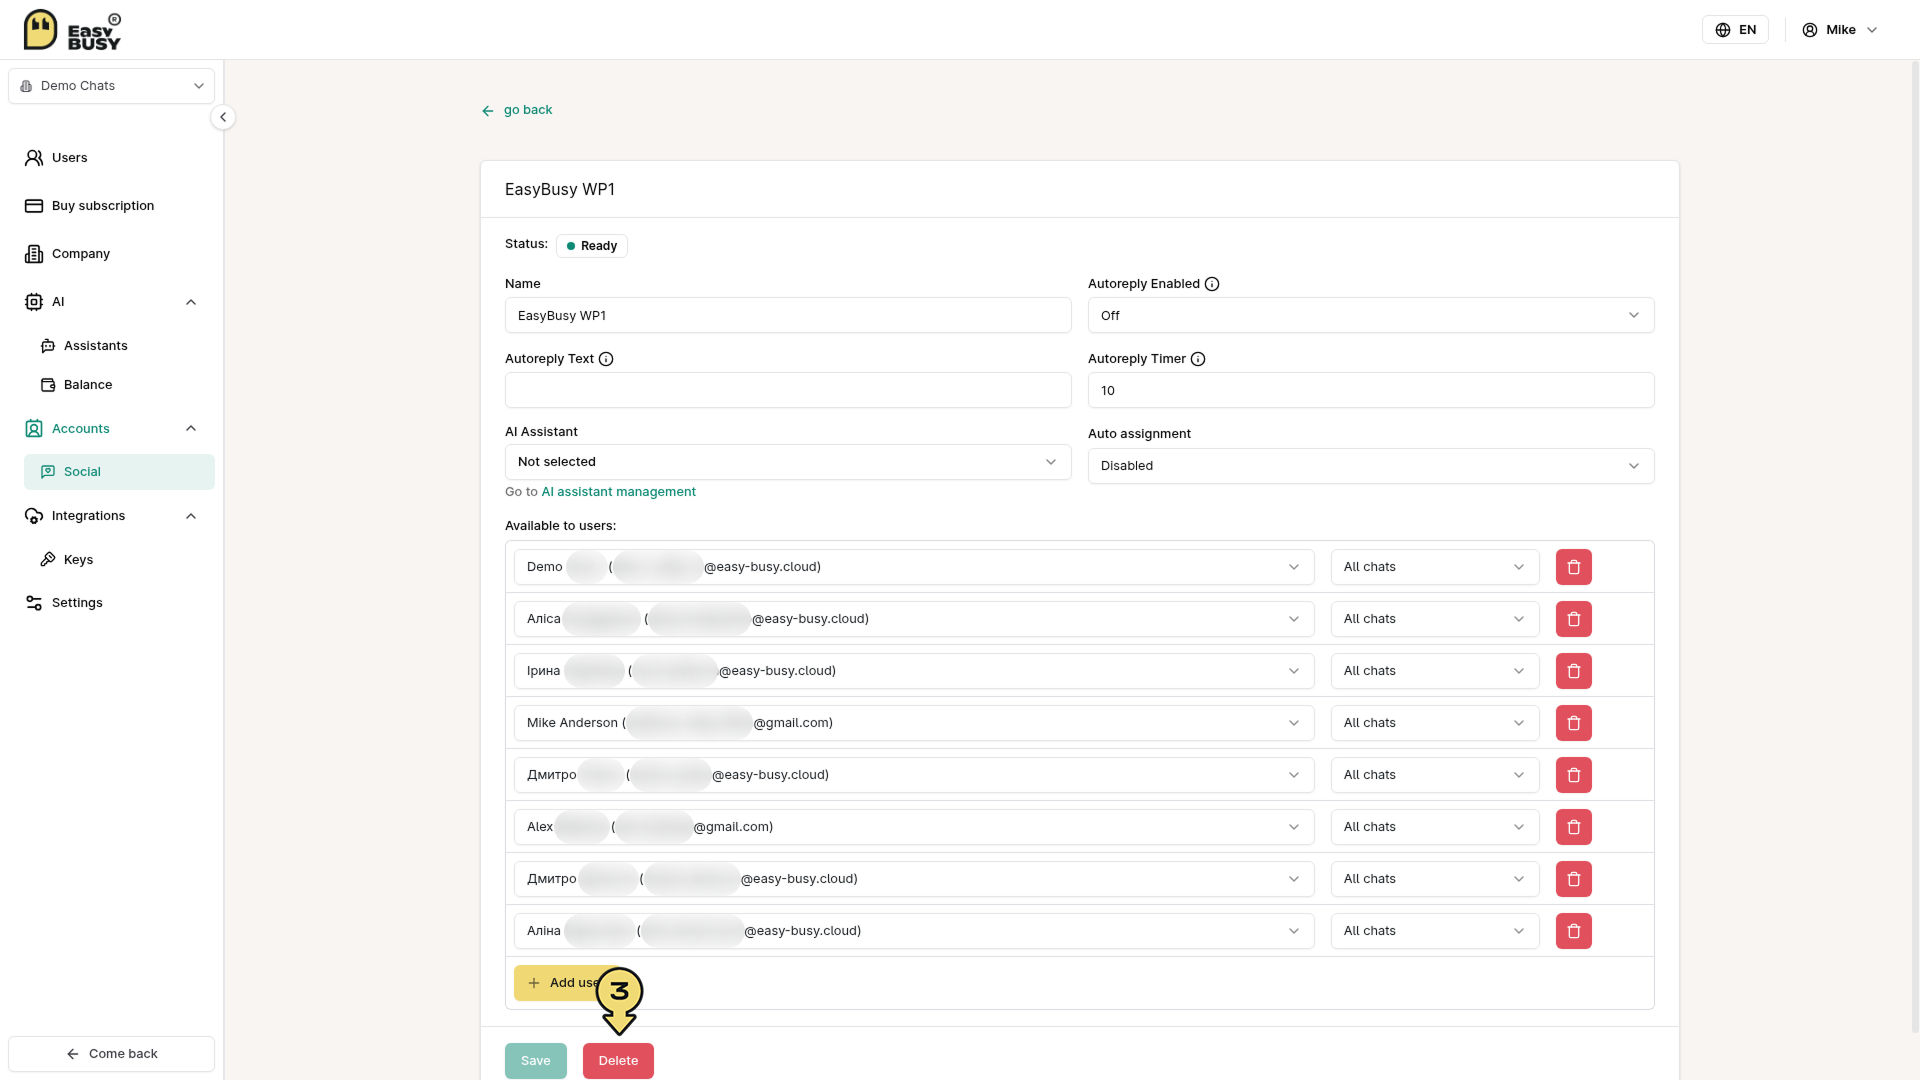Follow the AI assistant management link
Screen dimensions: 1920x1080
click(618, 492)
